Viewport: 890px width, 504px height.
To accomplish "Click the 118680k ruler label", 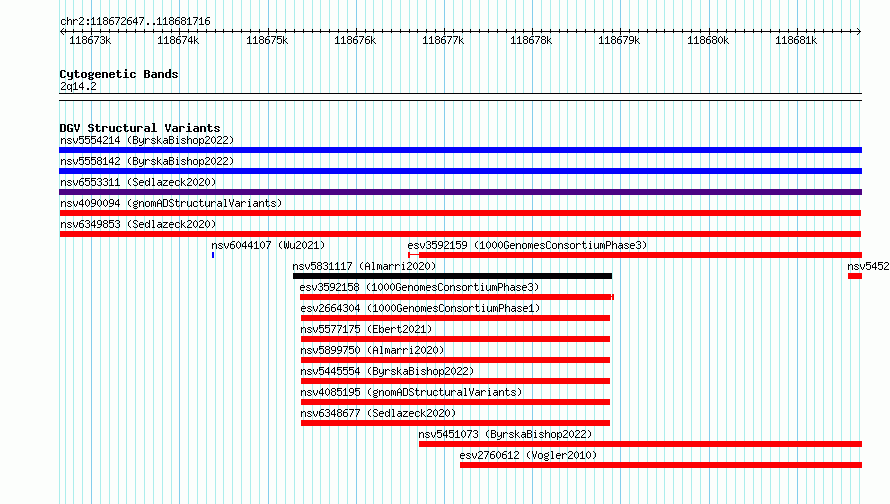I will (x=708, y=40).
